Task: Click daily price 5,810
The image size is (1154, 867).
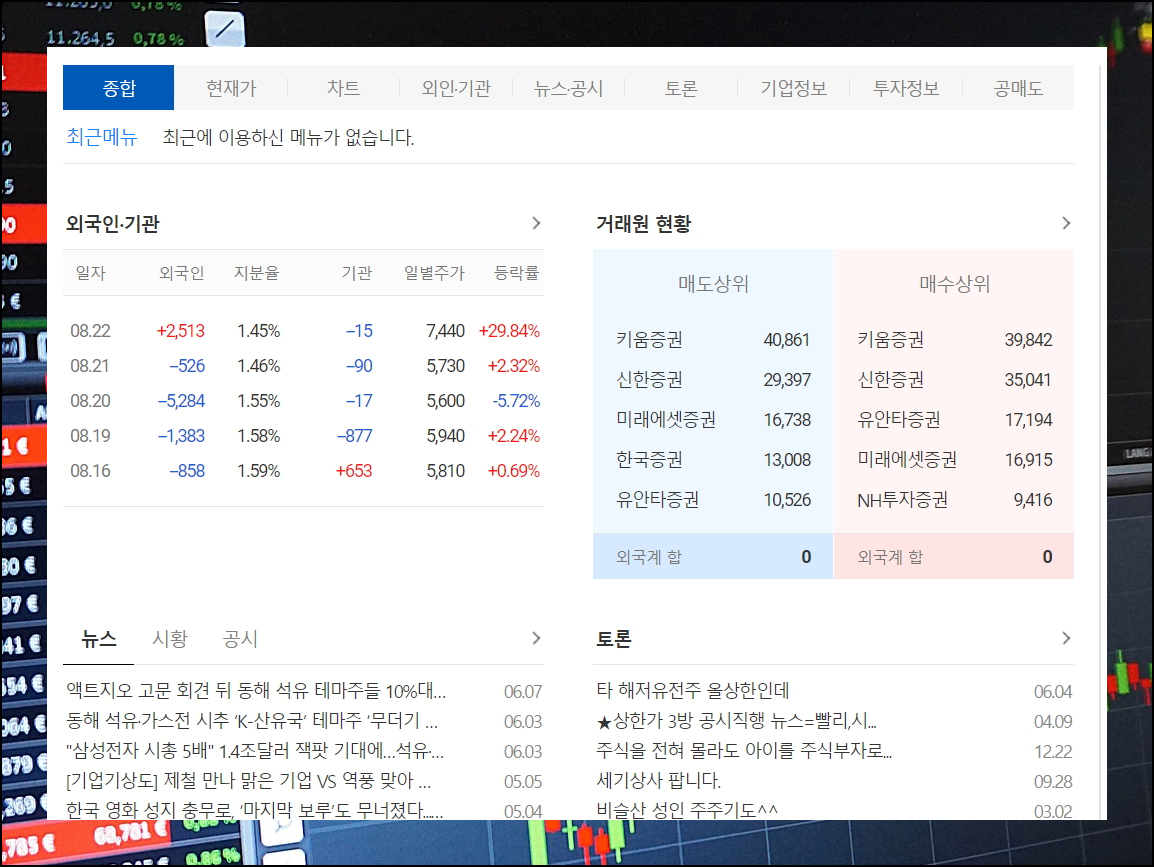Action: [x=445, y=470]
